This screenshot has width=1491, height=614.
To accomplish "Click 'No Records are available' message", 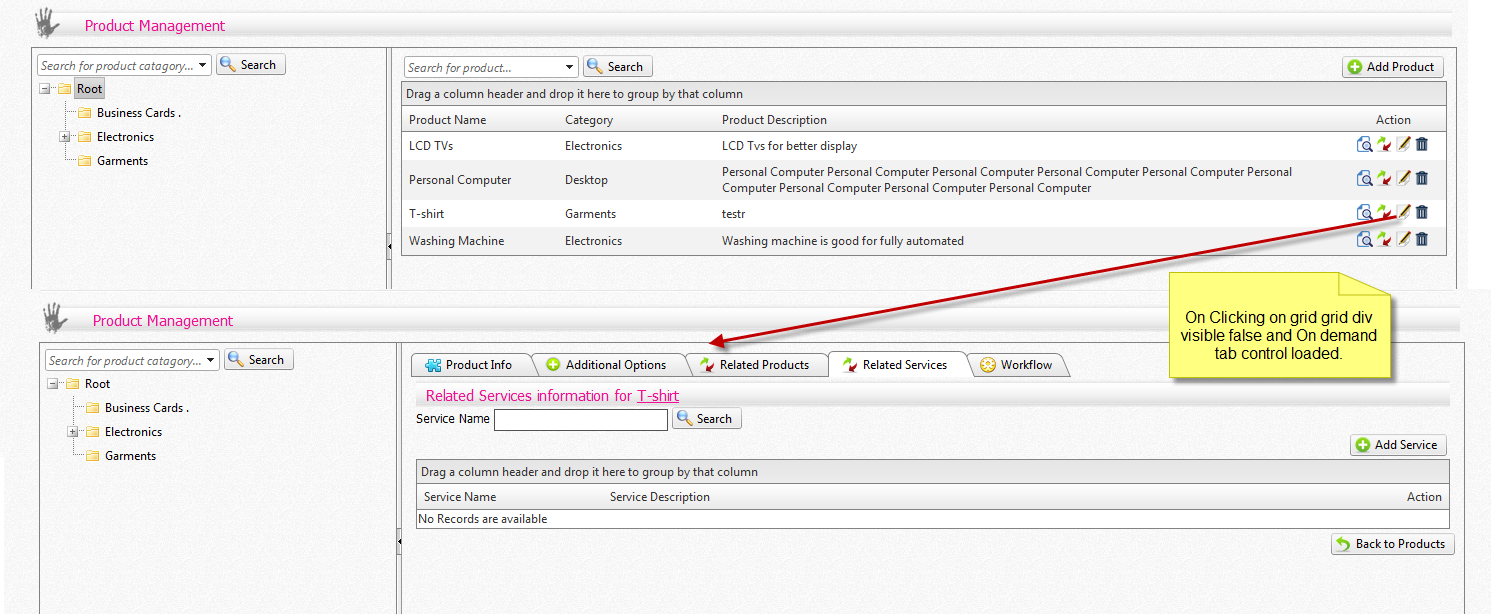I will click(x=483, y=519).
